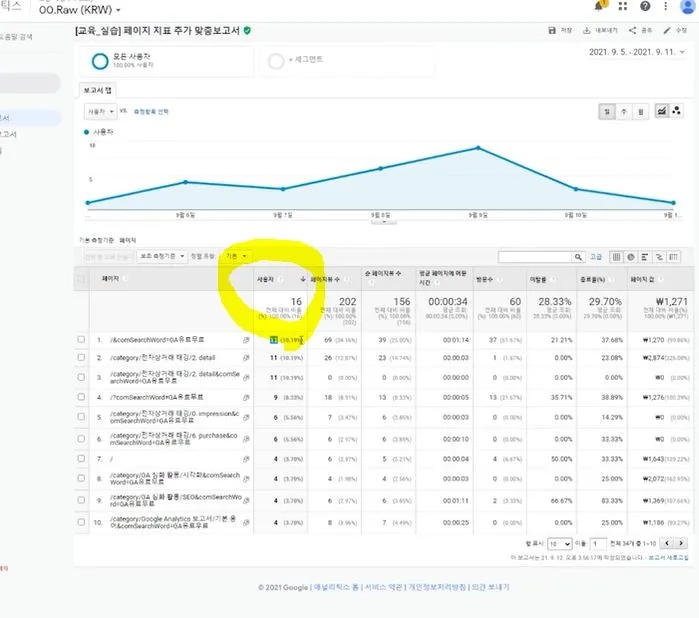The height and width of the screenshot is (618, 699).
Task: Click the select a metric comparison link
Action: click(151, 111)
